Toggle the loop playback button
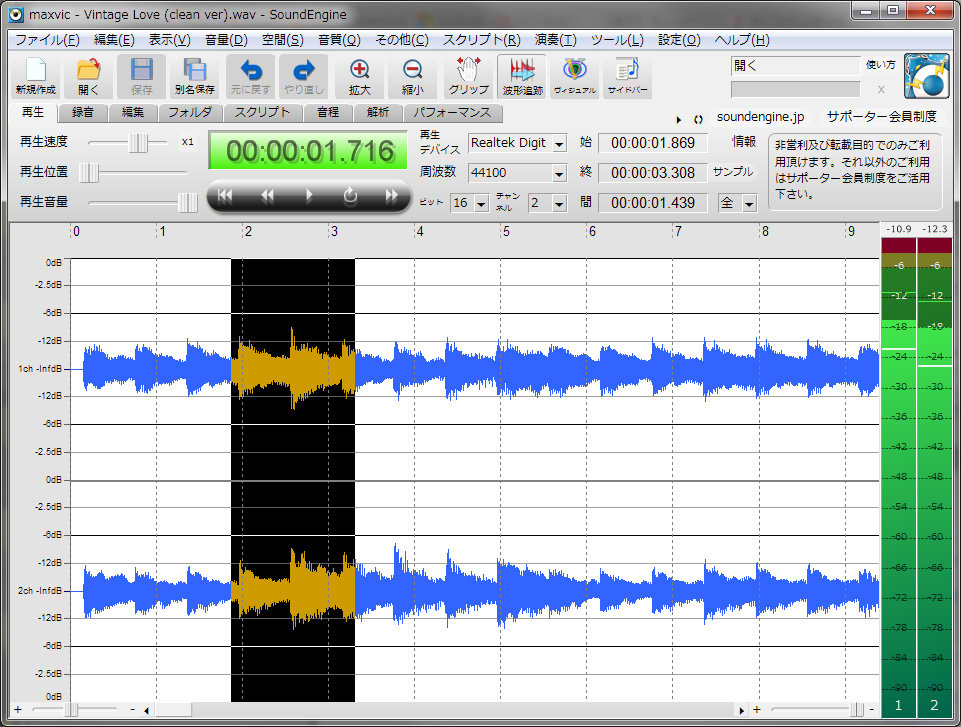The width and height of the screenshot is (961, 727). click(351, 196)
